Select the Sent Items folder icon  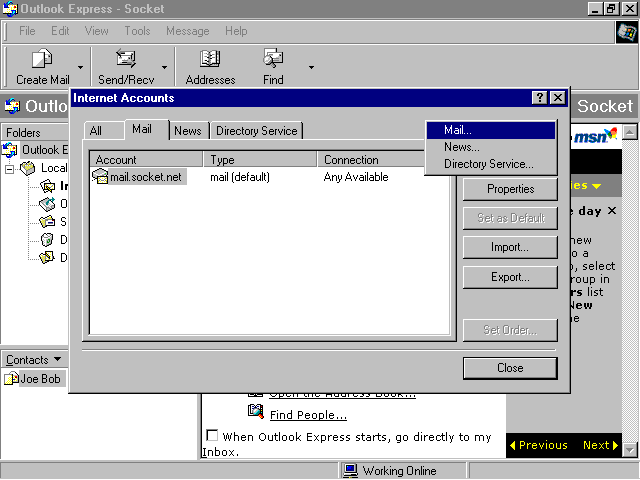click(47, 222)
